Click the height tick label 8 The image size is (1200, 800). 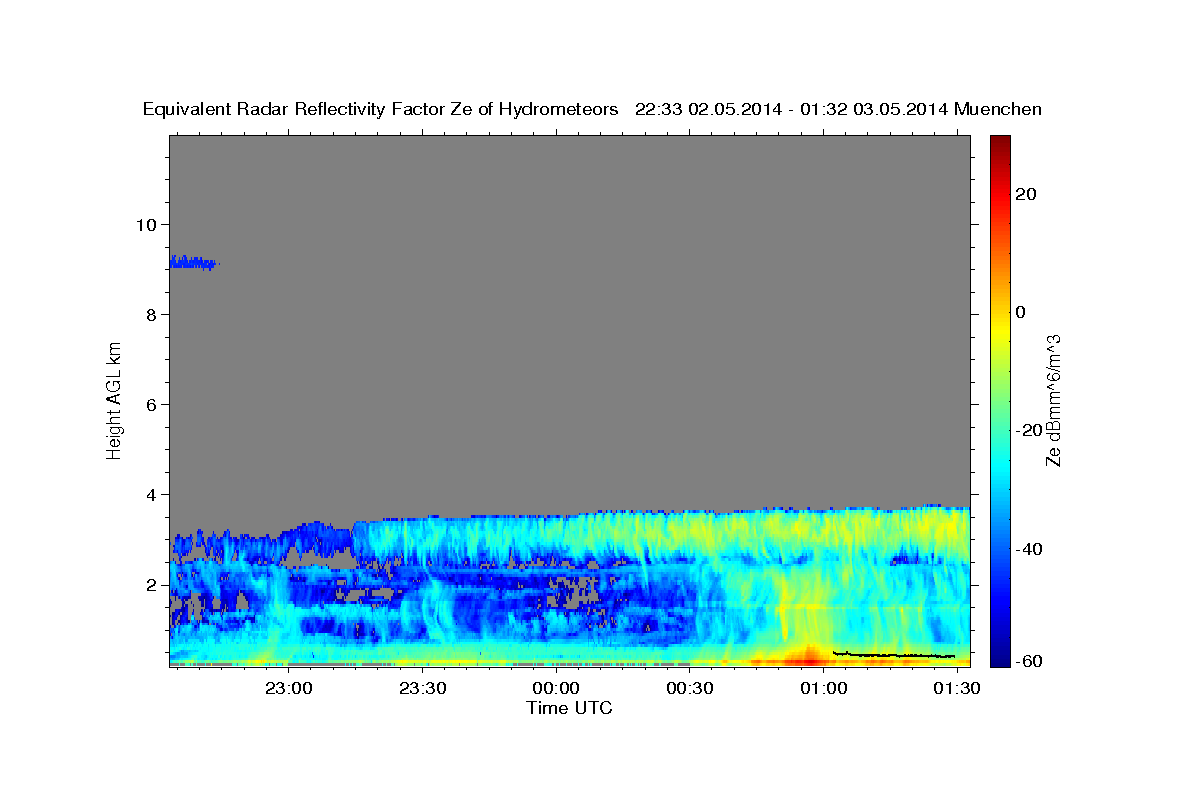coord(153,314)
